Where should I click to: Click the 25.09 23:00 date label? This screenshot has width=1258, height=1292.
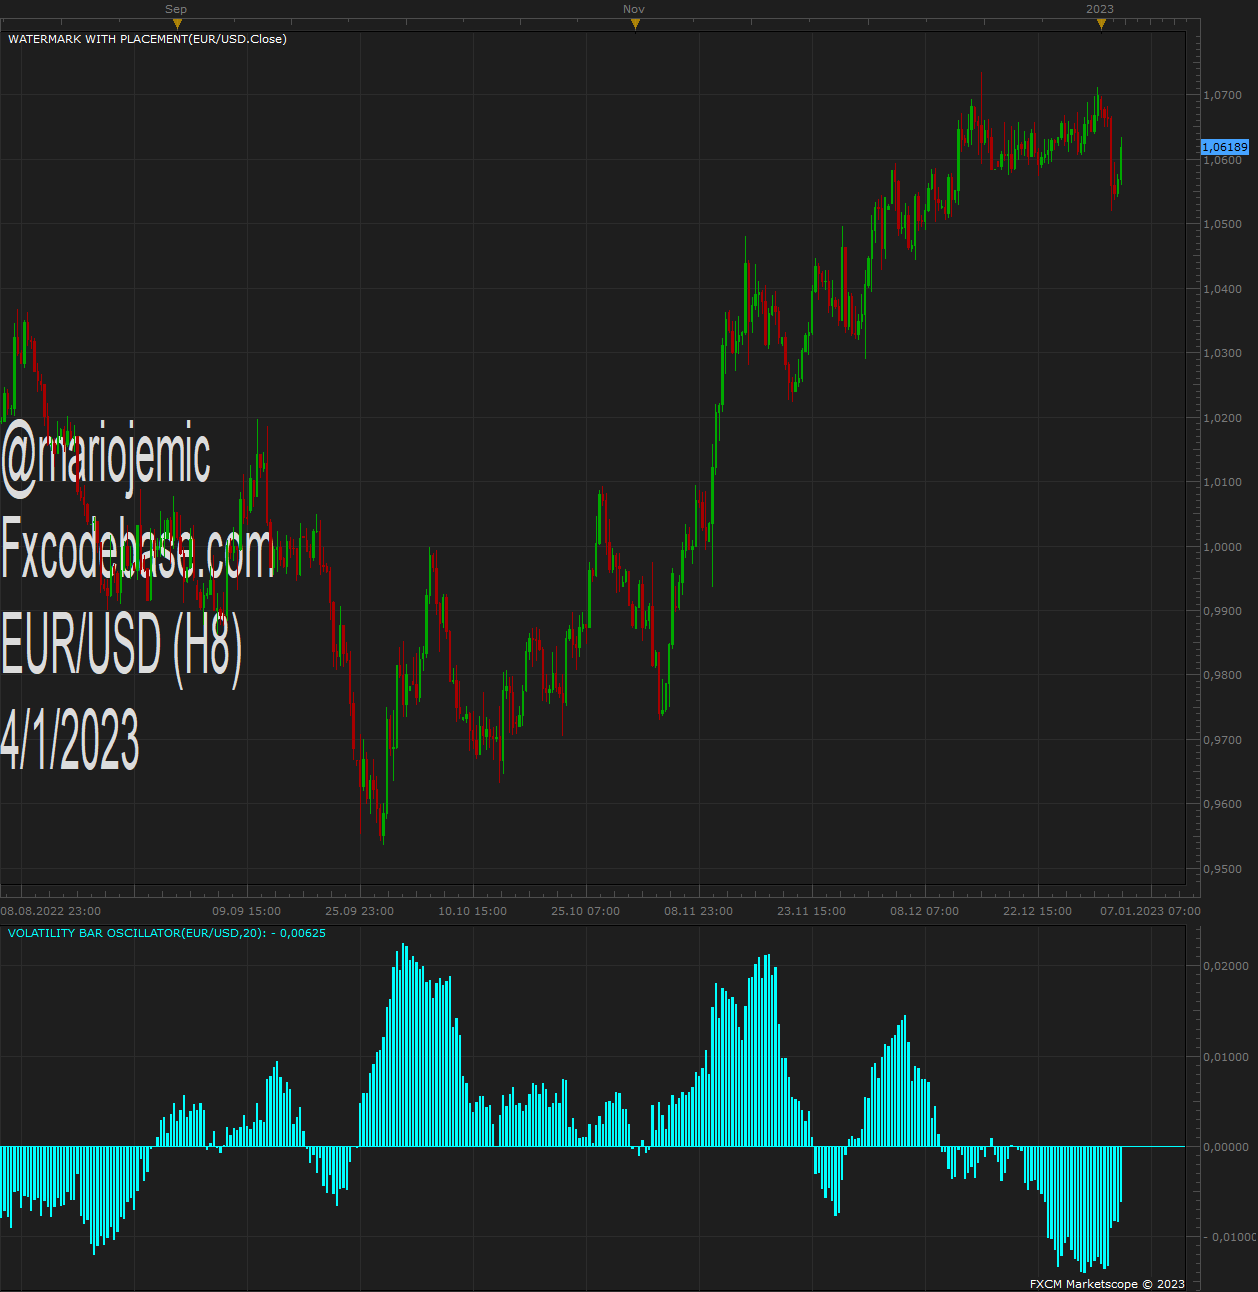point(360,911)
